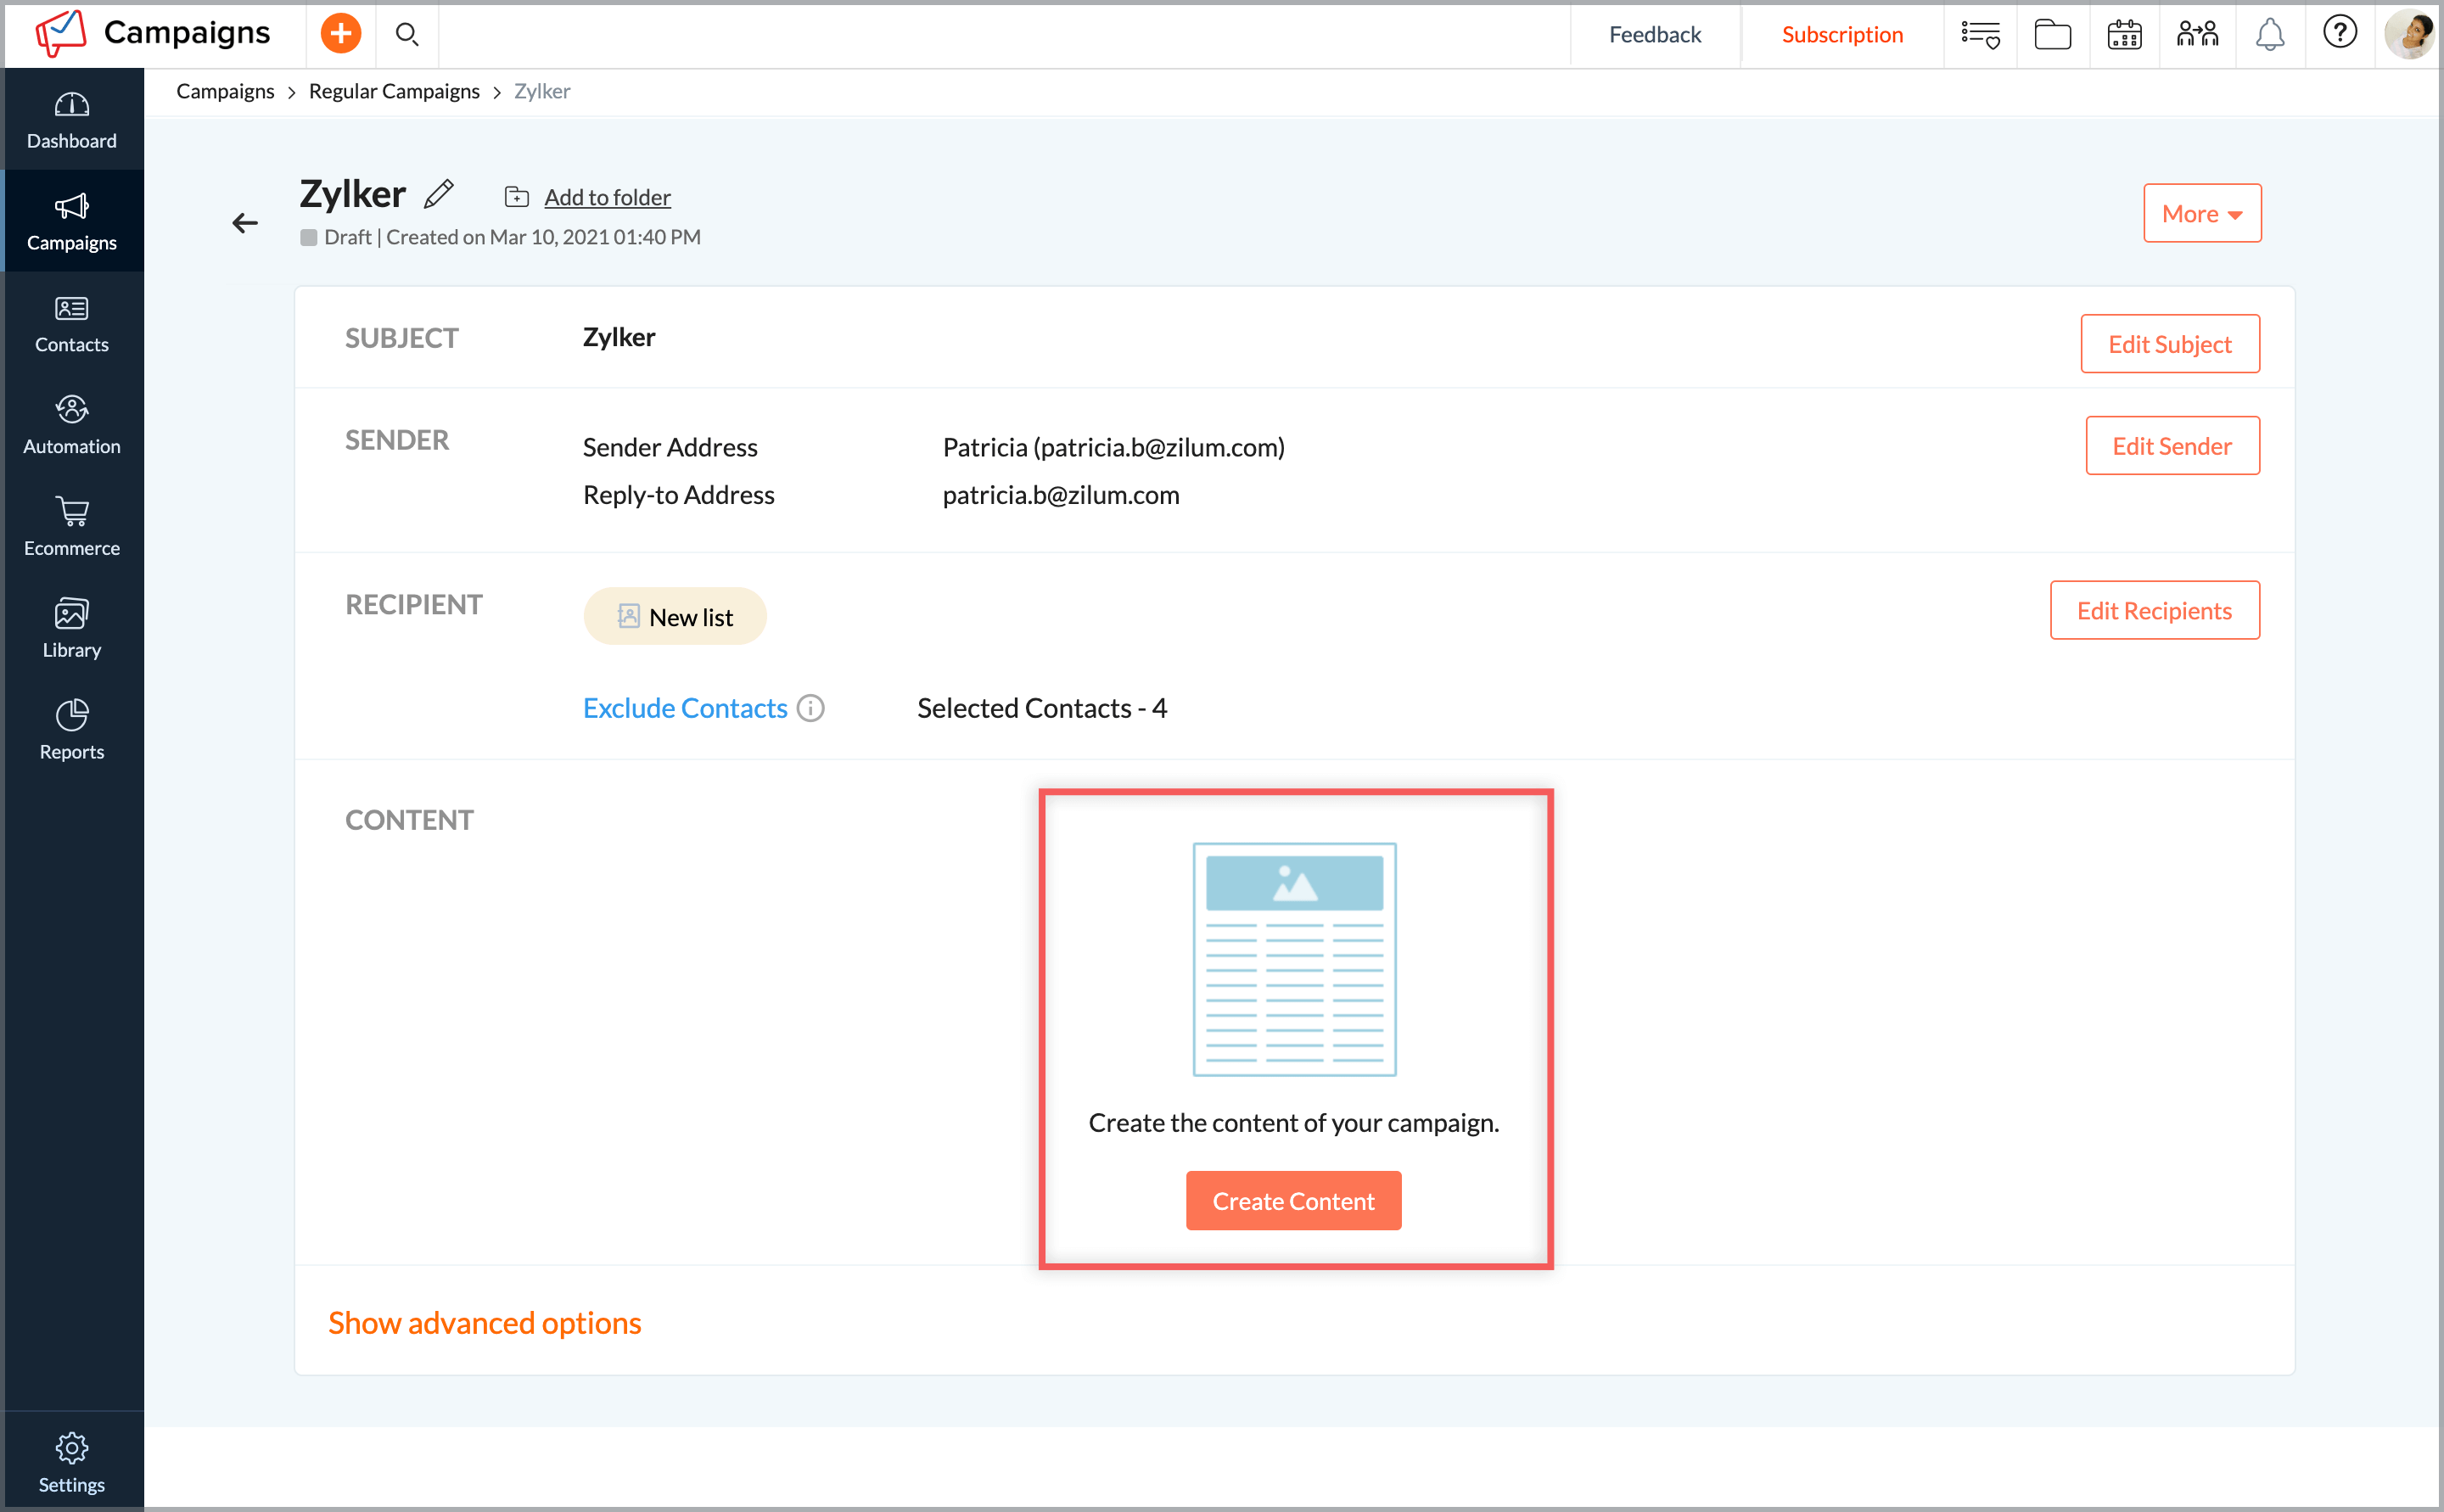Open notifications via the bell icon
This screenshot has height=1512, width=2444.
point(2269,33)
